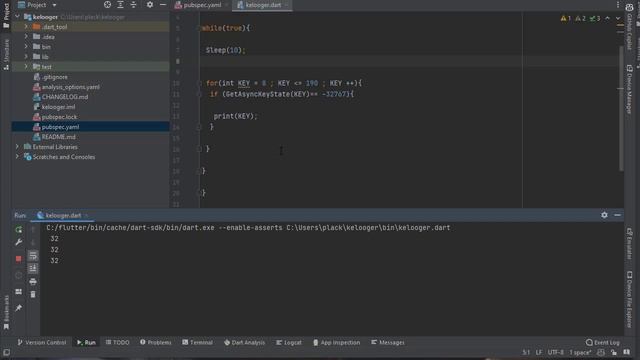Collapse all nodes in Project tree
Viewport: 640px width, 360px height.
pos(133,5)
